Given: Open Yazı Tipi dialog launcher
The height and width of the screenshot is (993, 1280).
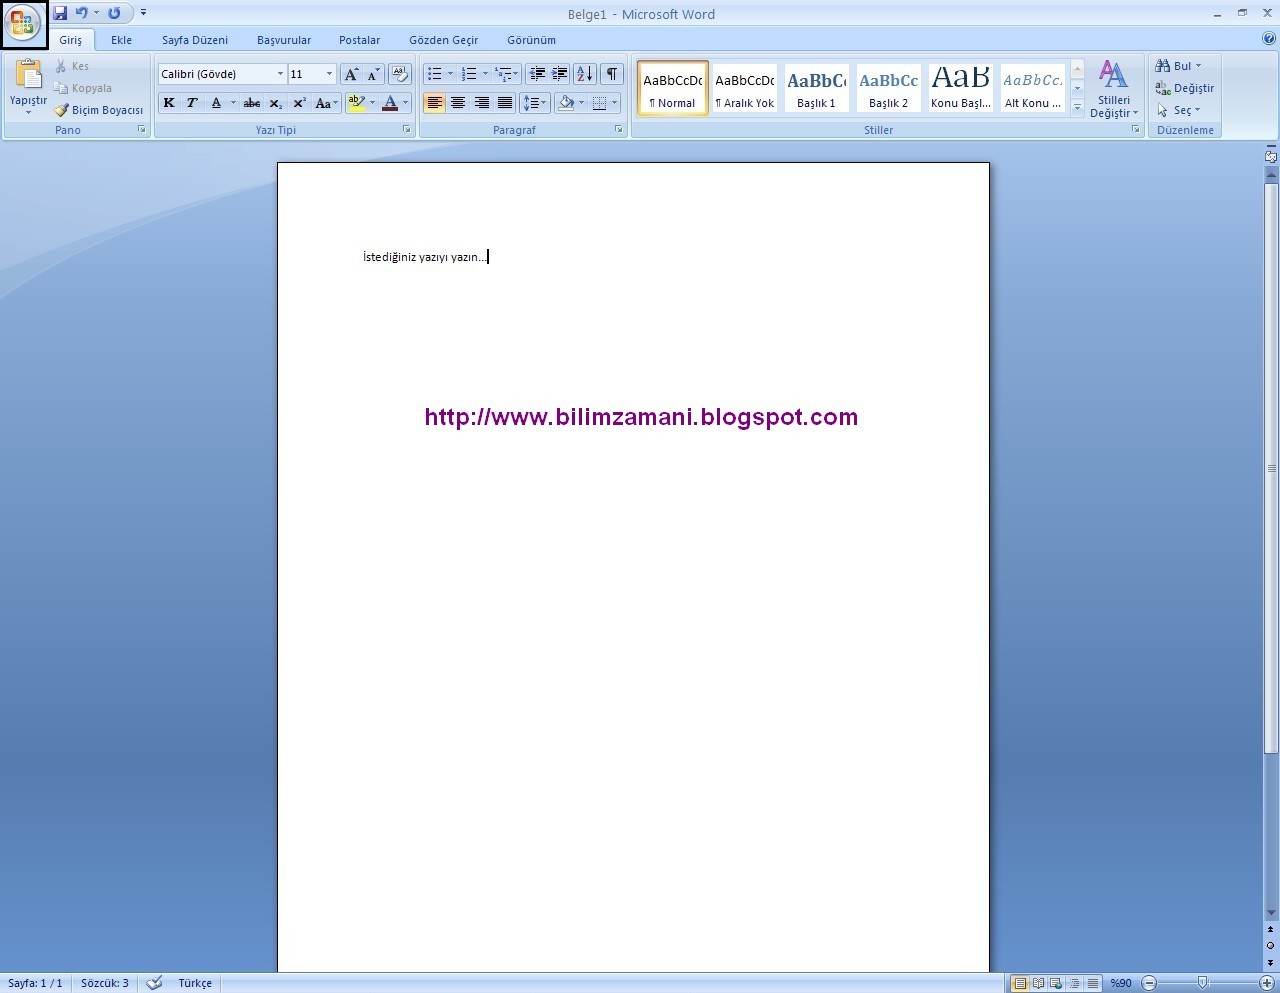Looking at the screenshot, I should click(x=407, y=130).
